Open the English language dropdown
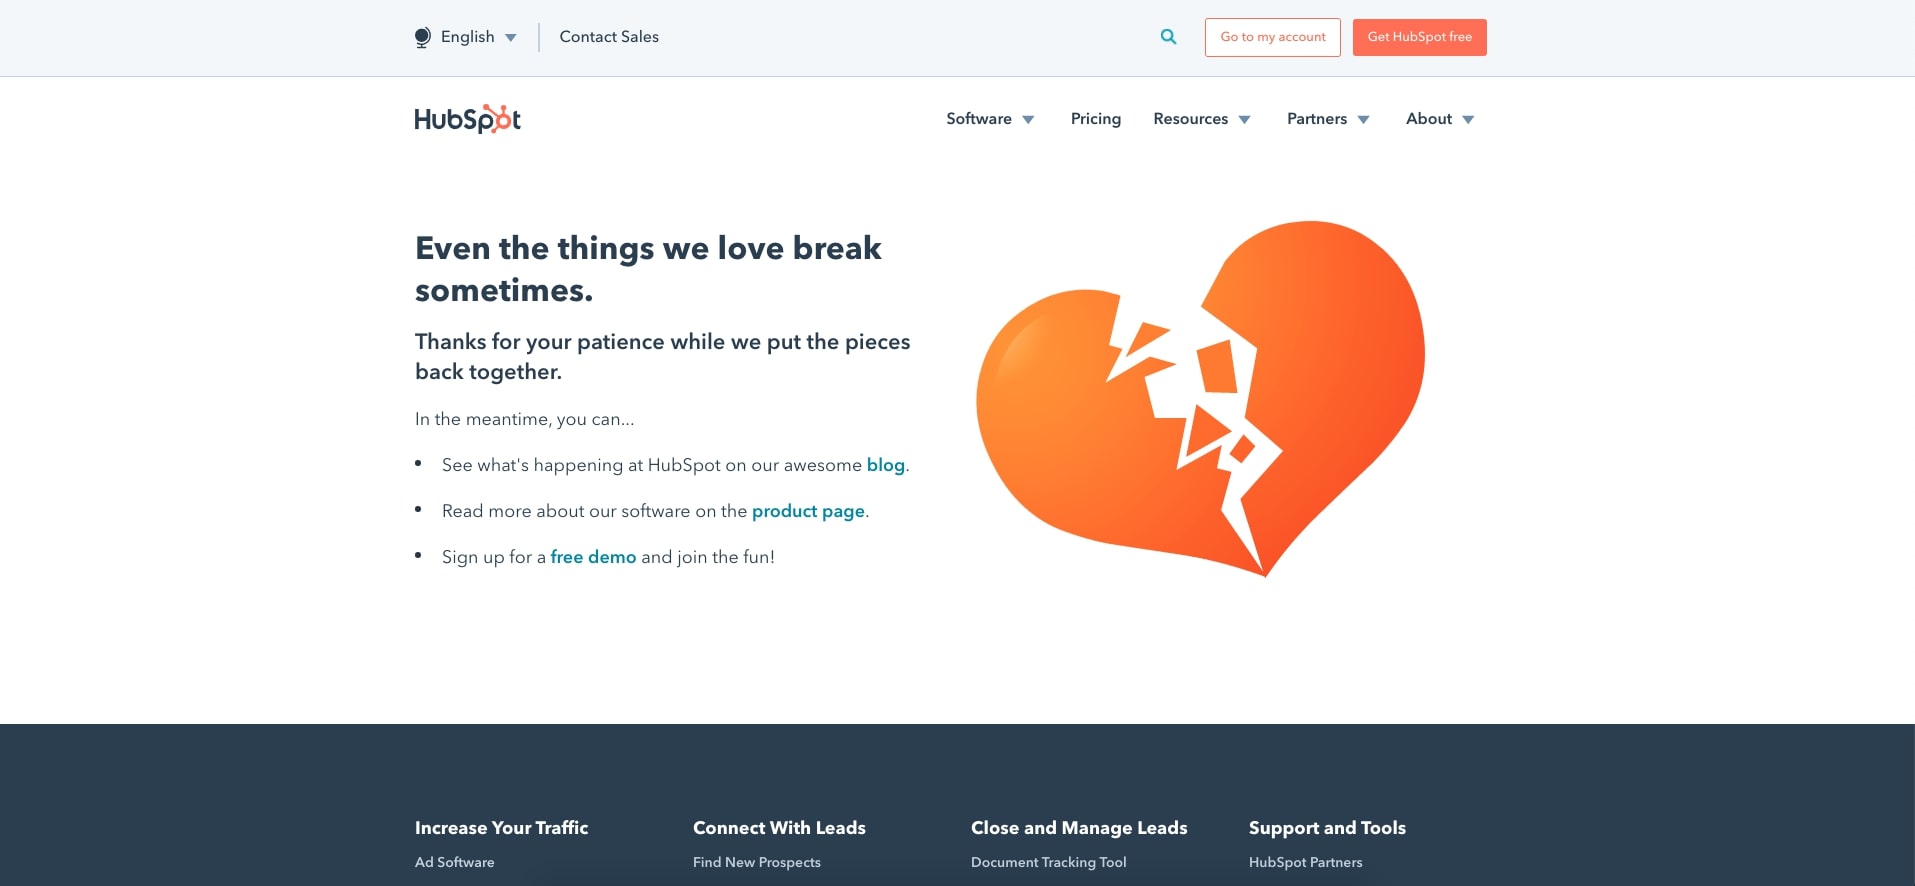The image size is (1915, 886). pos(466,37)
